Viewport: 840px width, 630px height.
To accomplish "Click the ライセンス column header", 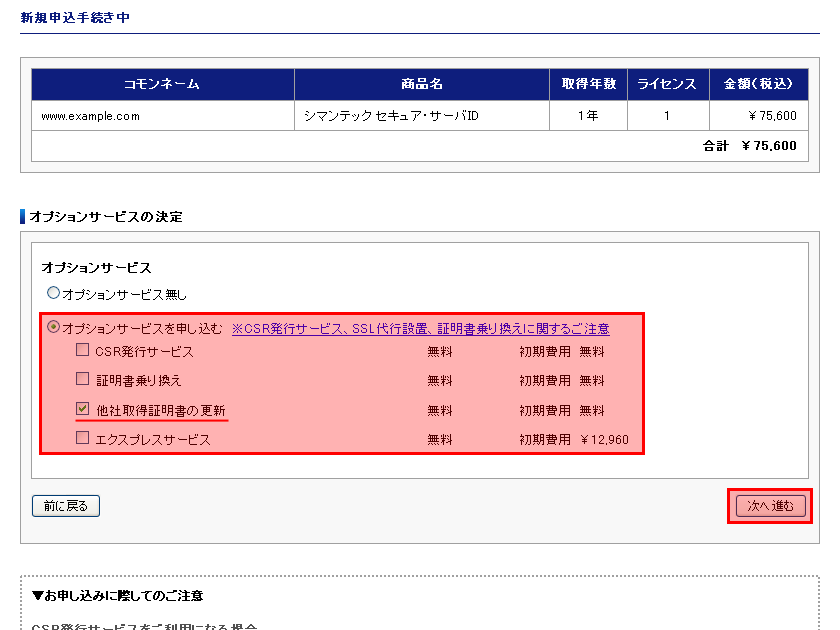I will click(668, 84).
